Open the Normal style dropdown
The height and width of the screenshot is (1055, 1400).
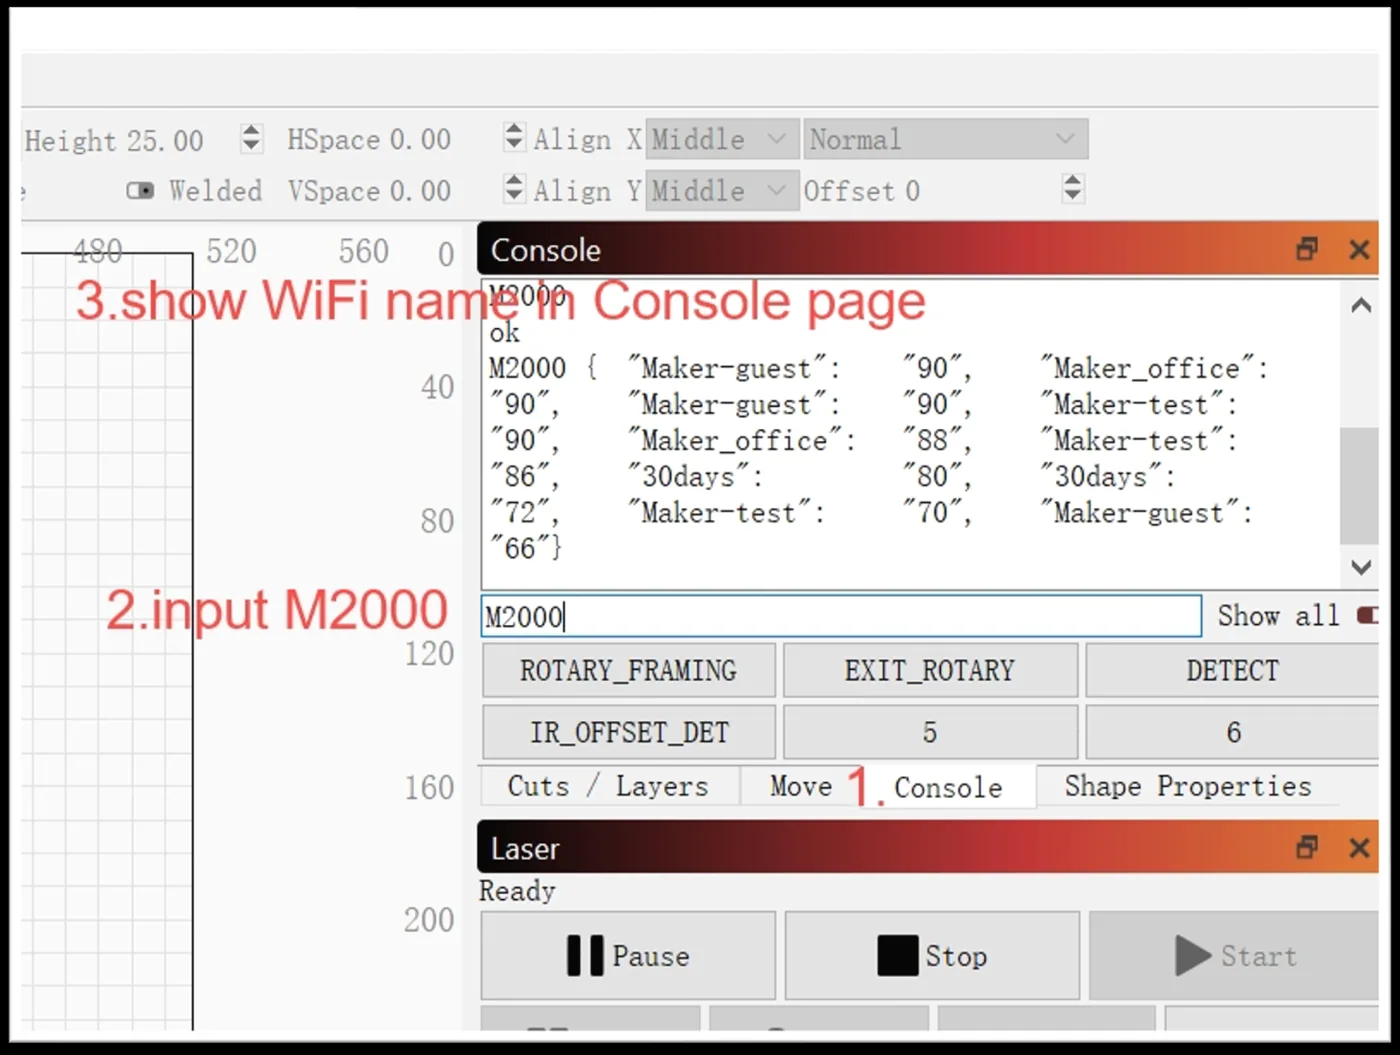pos(945,139)
